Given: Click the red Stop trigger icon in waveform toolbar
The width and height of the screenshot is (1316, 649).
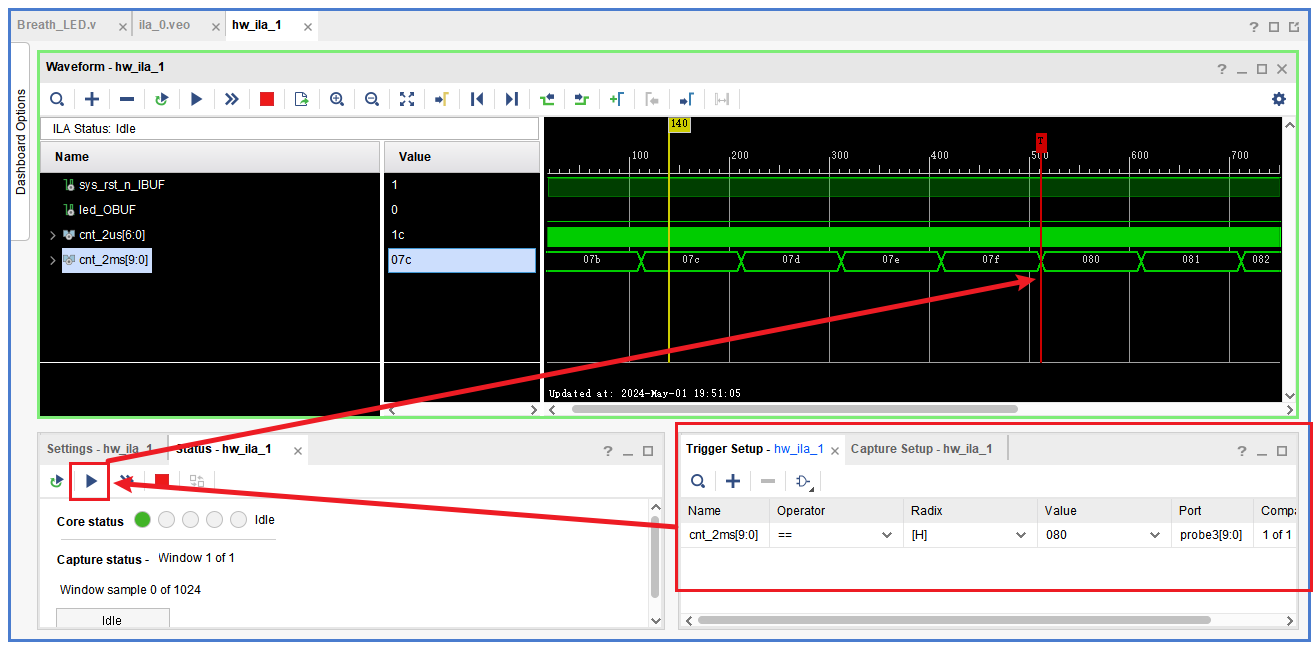Looking at the screenshot, I should 267,99.
